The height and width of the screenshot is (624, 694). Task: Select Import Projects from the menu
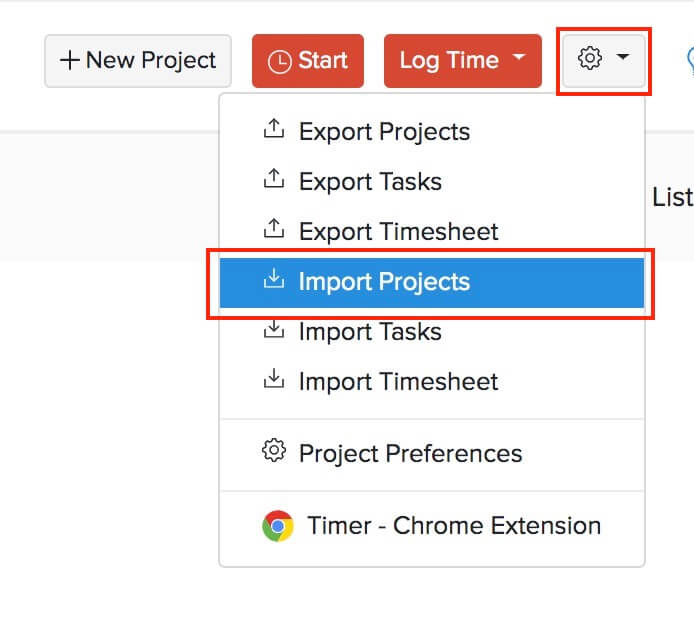(384, 282)
